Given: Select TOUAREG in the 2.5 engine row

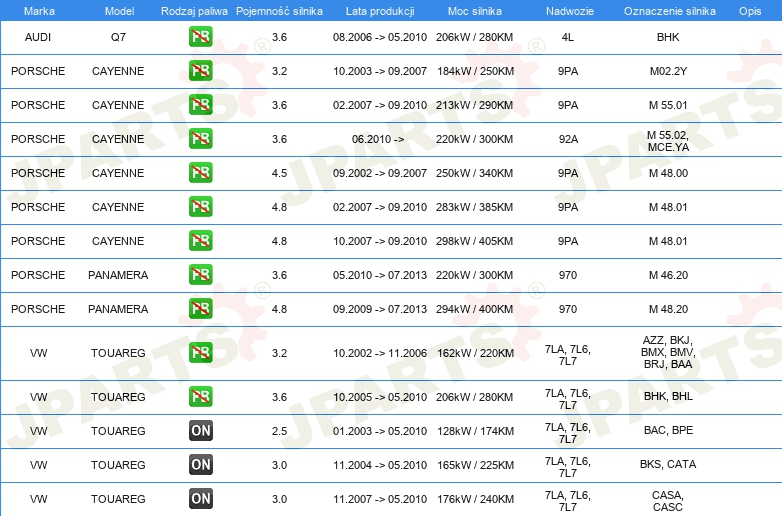Looking at the screenshot, I should coord(118,431).
